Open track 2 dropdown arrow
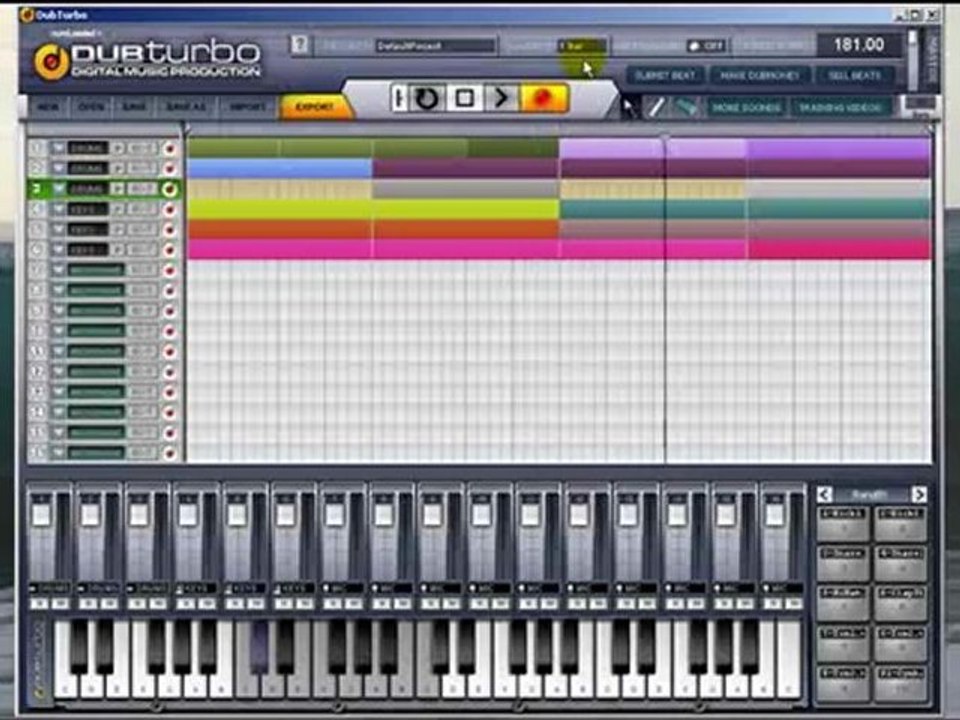Image resolution: width=960 pixels, height=720 pixels. [x=58, y=168]
